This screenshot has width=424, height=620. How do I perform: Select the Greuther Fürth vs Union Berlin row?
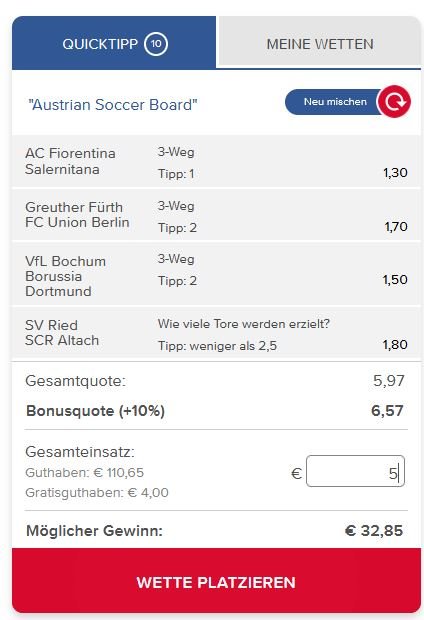[x=216, y=215]
